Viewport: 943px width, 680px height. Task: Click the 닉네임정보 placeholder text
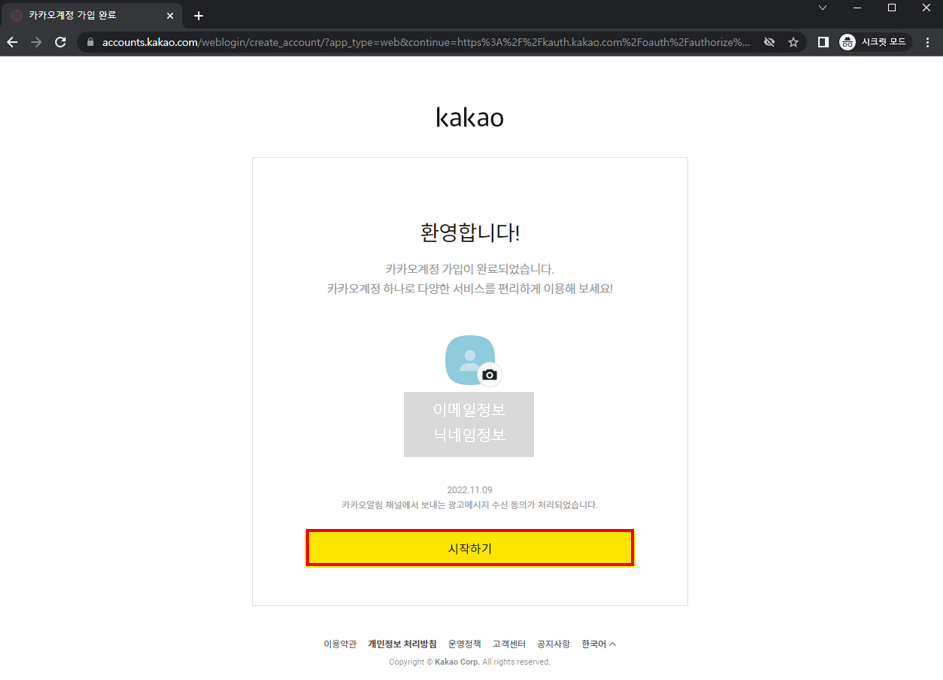pos(469,435)
